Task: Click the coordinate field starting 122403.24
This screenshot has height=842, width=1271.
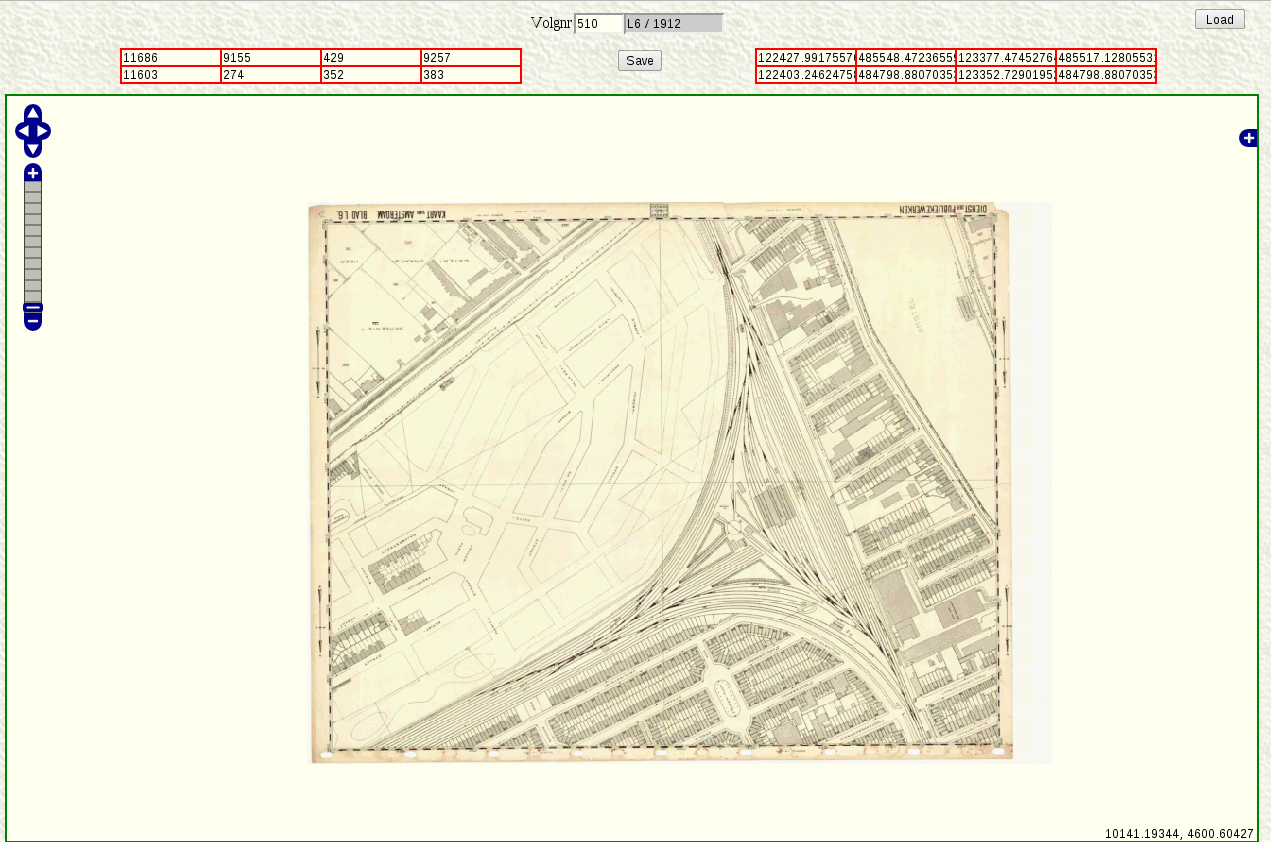Action: 806,74
